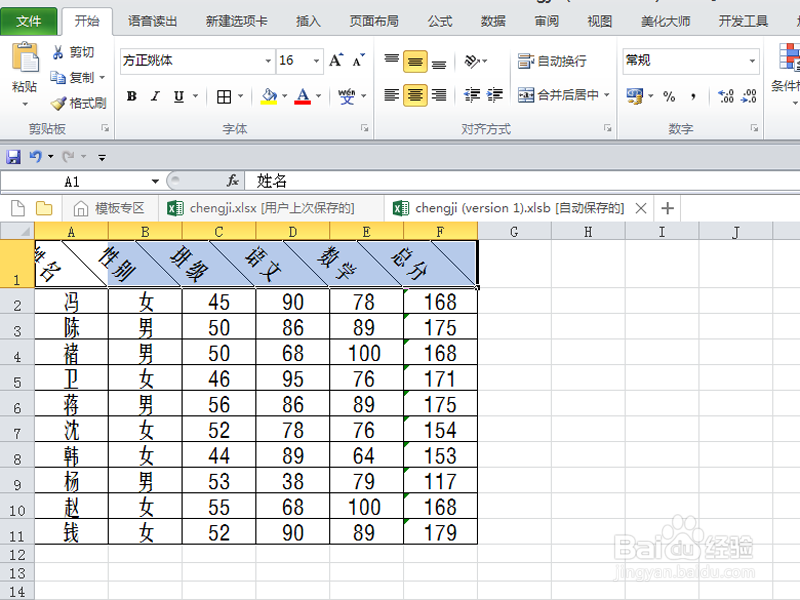The image size is (800, 600).
Task: Click the Copy icon
Action: click(58, 77)
